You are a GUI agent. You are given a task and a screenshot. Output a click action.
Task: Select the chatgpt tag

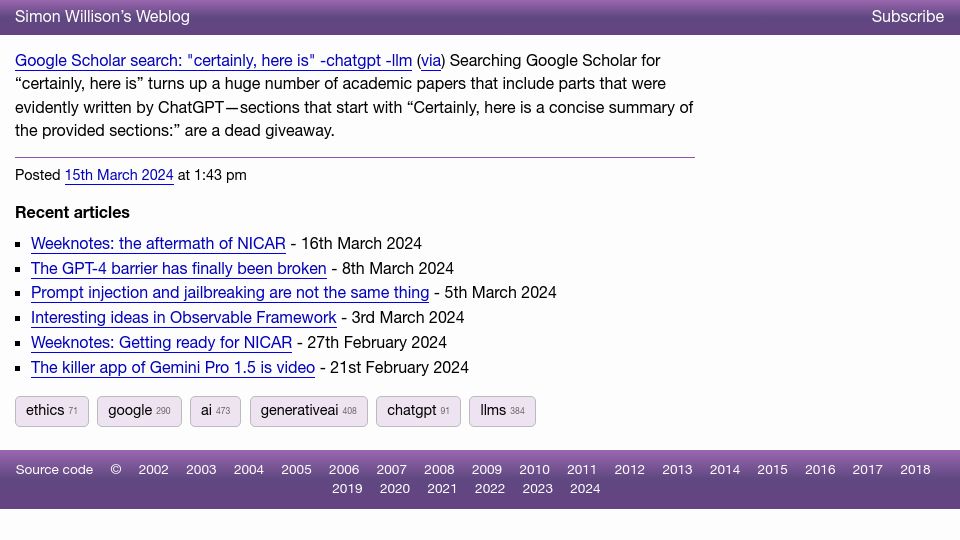click(418, 411)
